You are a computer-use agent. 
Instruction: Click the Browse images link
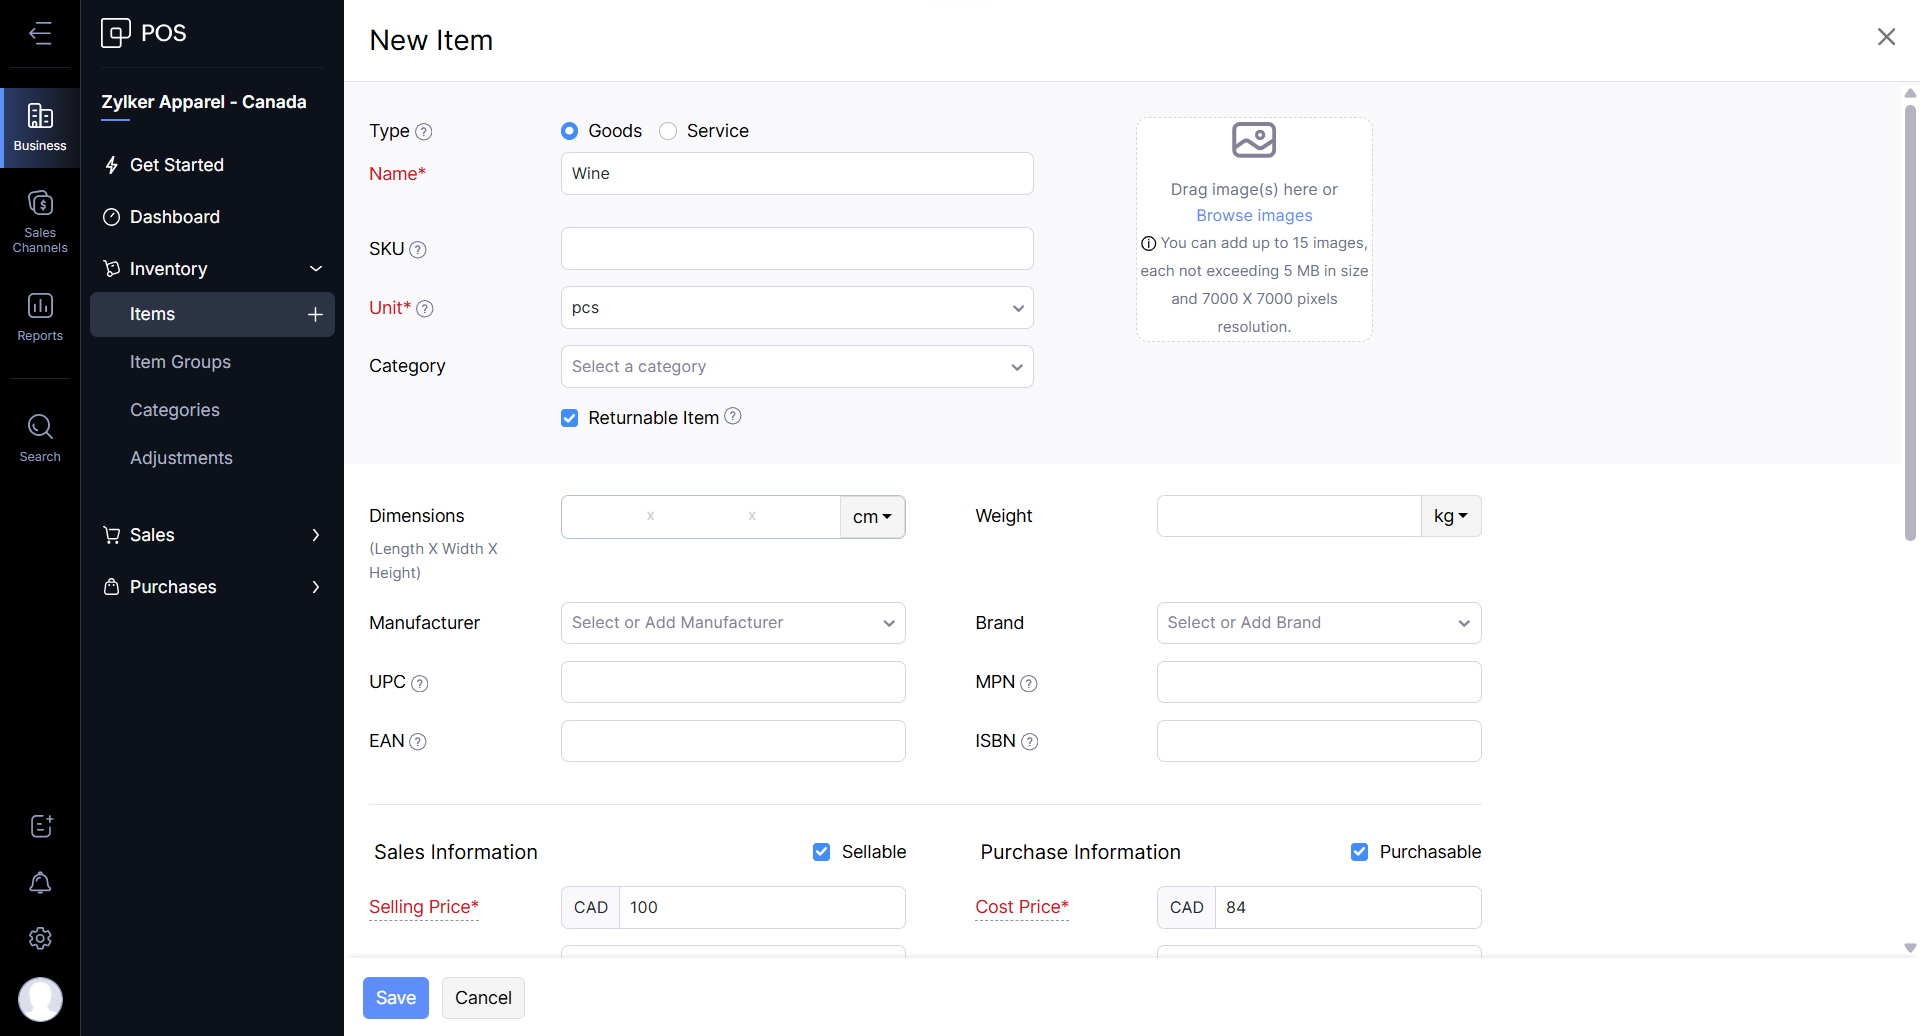1254,216
